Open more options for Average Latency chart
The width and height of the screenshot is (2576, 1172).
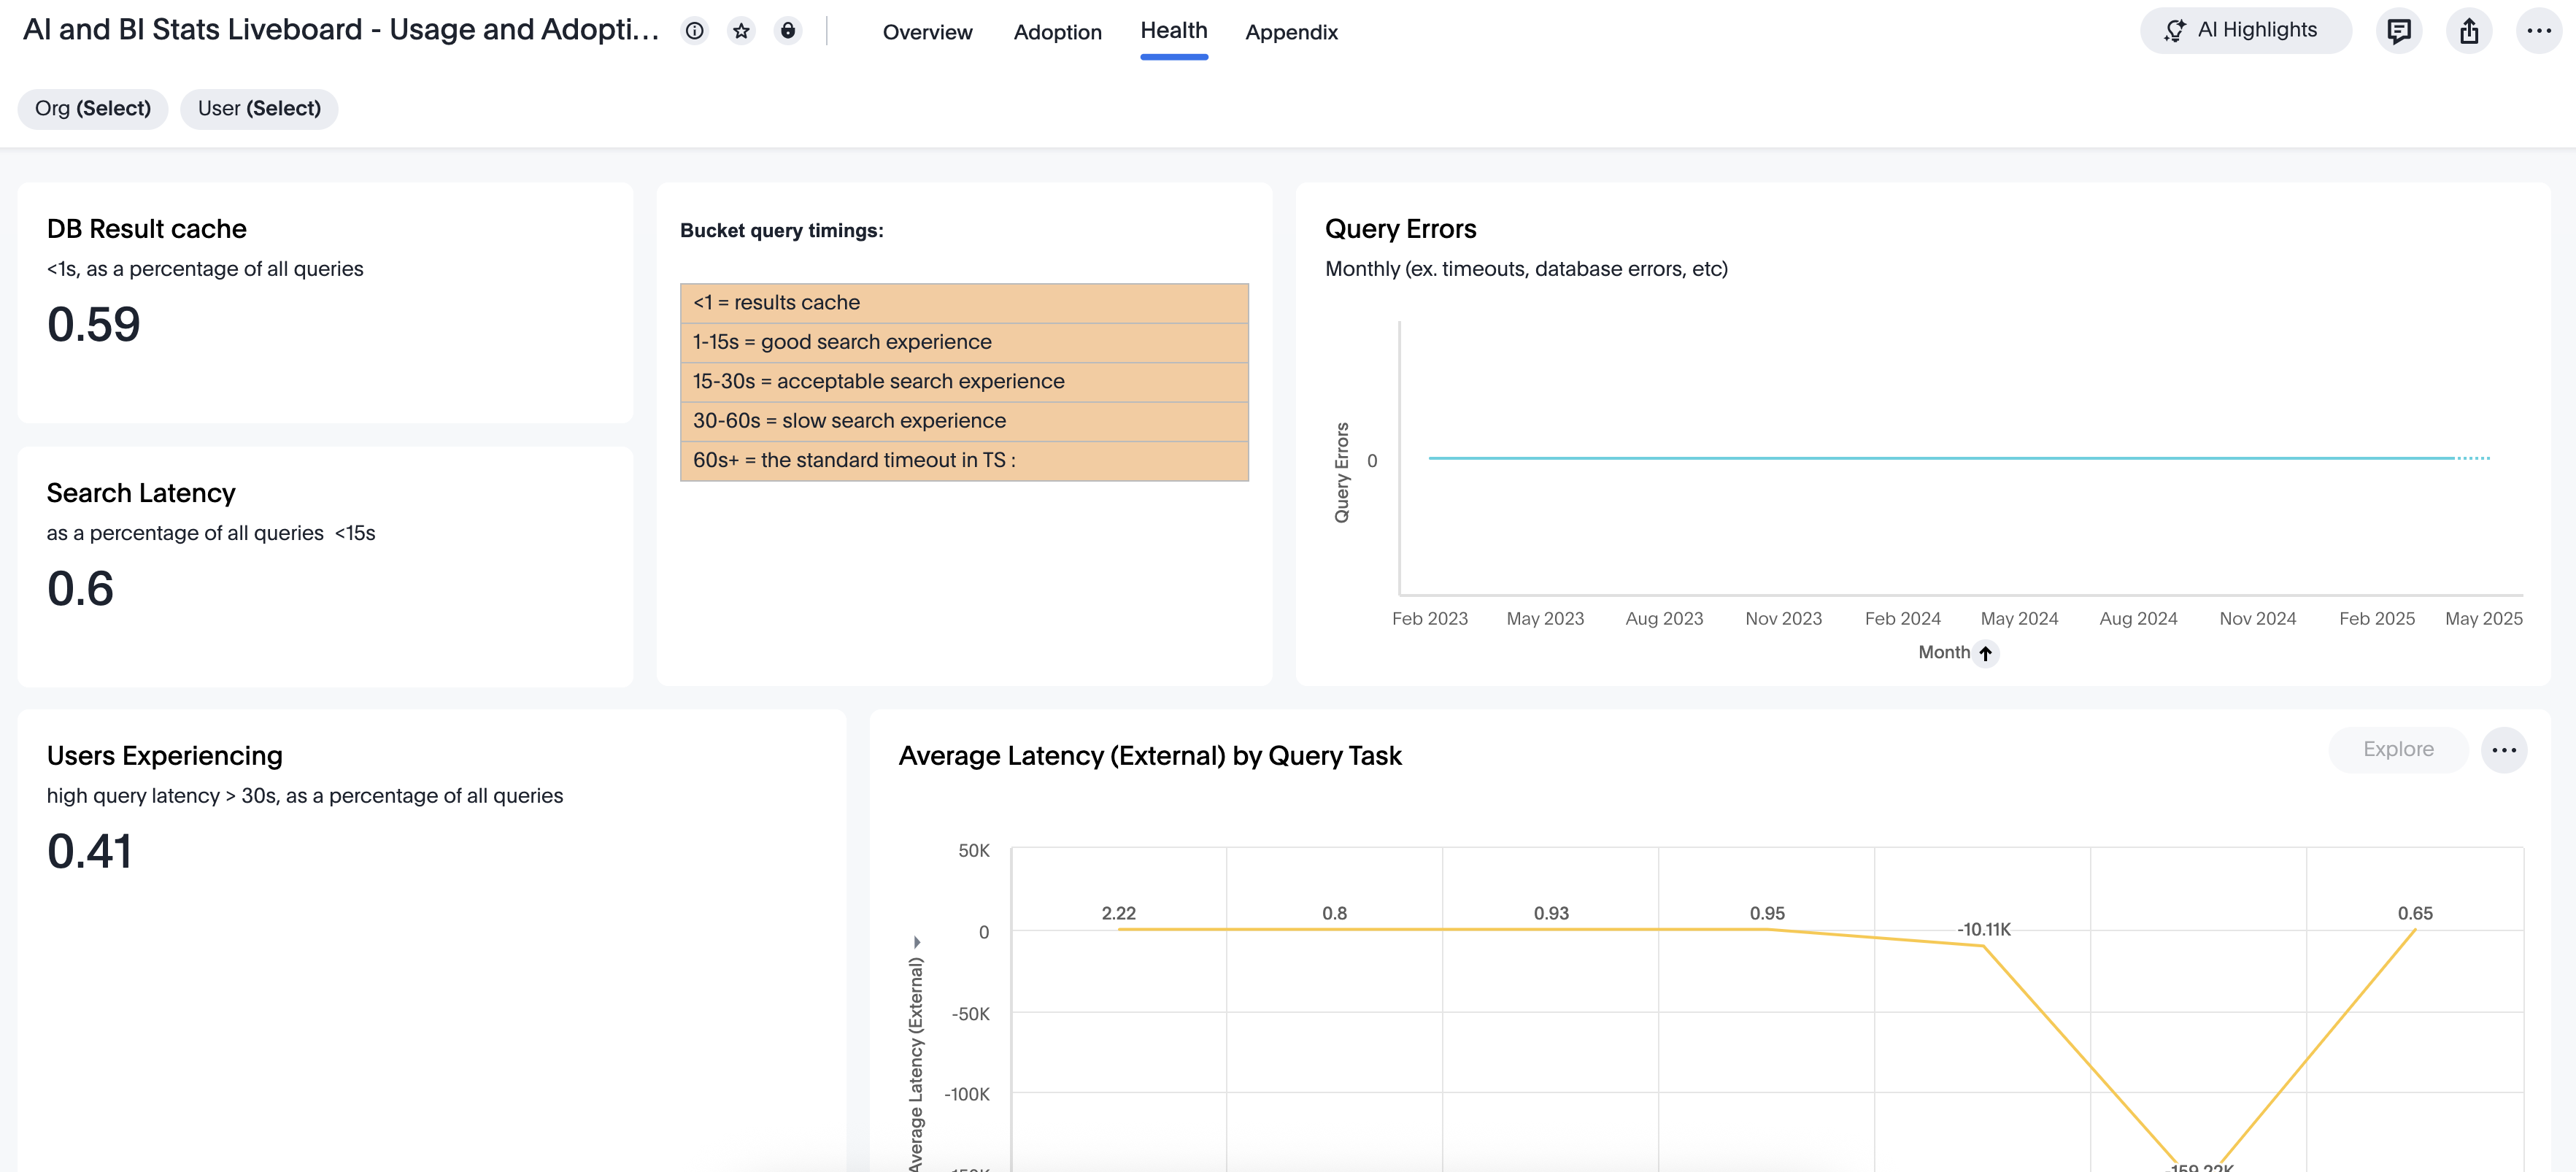pyautogui.click(x=2504, y=750)
